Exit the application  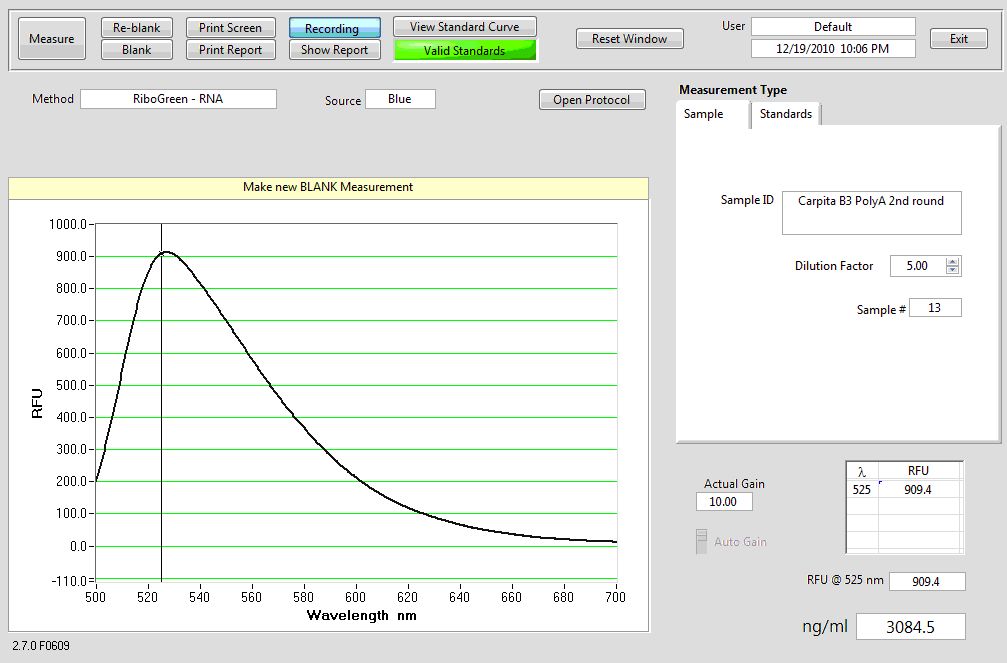tap(959, 39)
